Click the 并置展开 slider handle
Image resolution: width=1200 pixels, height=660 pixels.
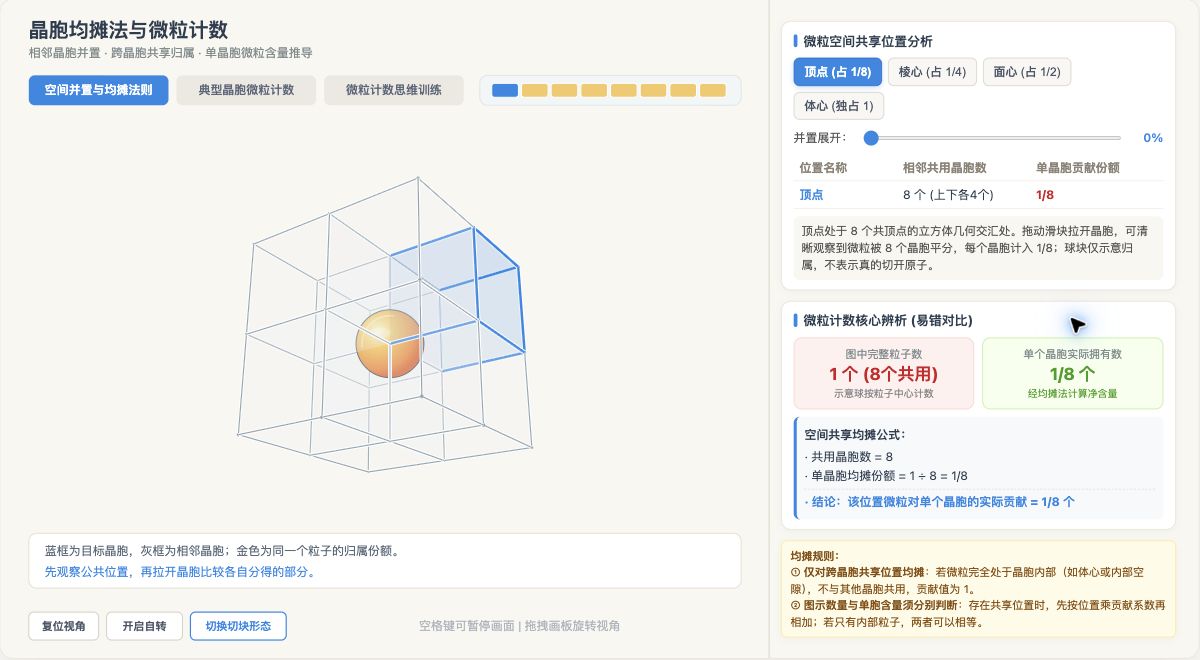coord(871,138)
